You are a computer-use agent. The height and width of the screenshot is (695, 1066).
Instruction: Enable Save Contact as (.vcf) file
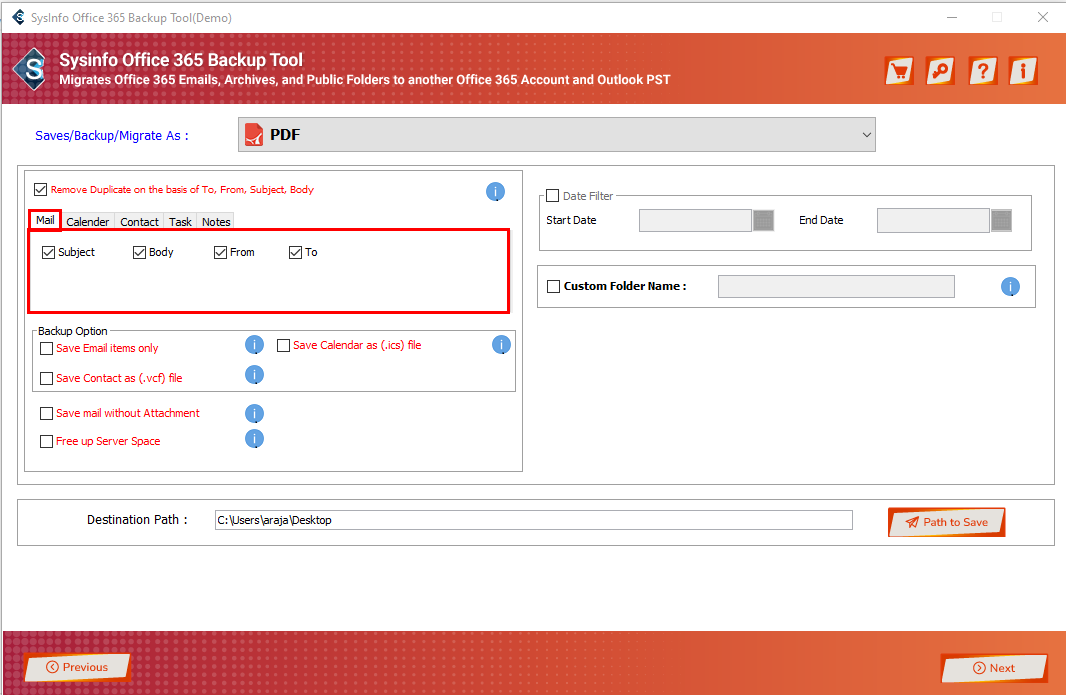[x=46, y=378]
